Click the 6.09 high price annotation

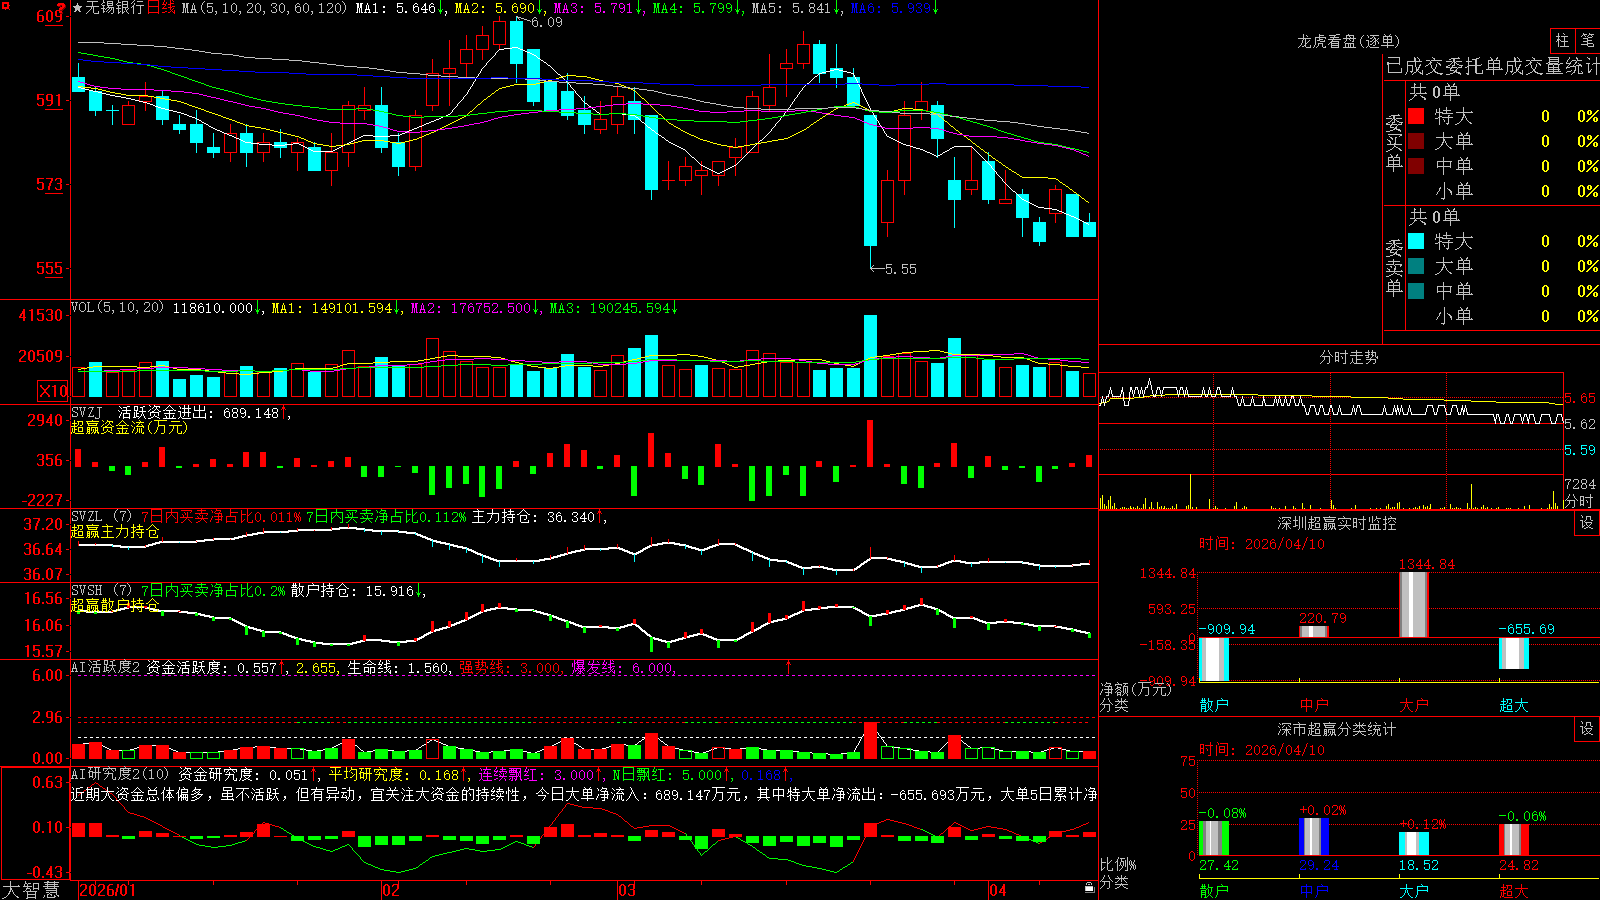(x=546, y=22)
